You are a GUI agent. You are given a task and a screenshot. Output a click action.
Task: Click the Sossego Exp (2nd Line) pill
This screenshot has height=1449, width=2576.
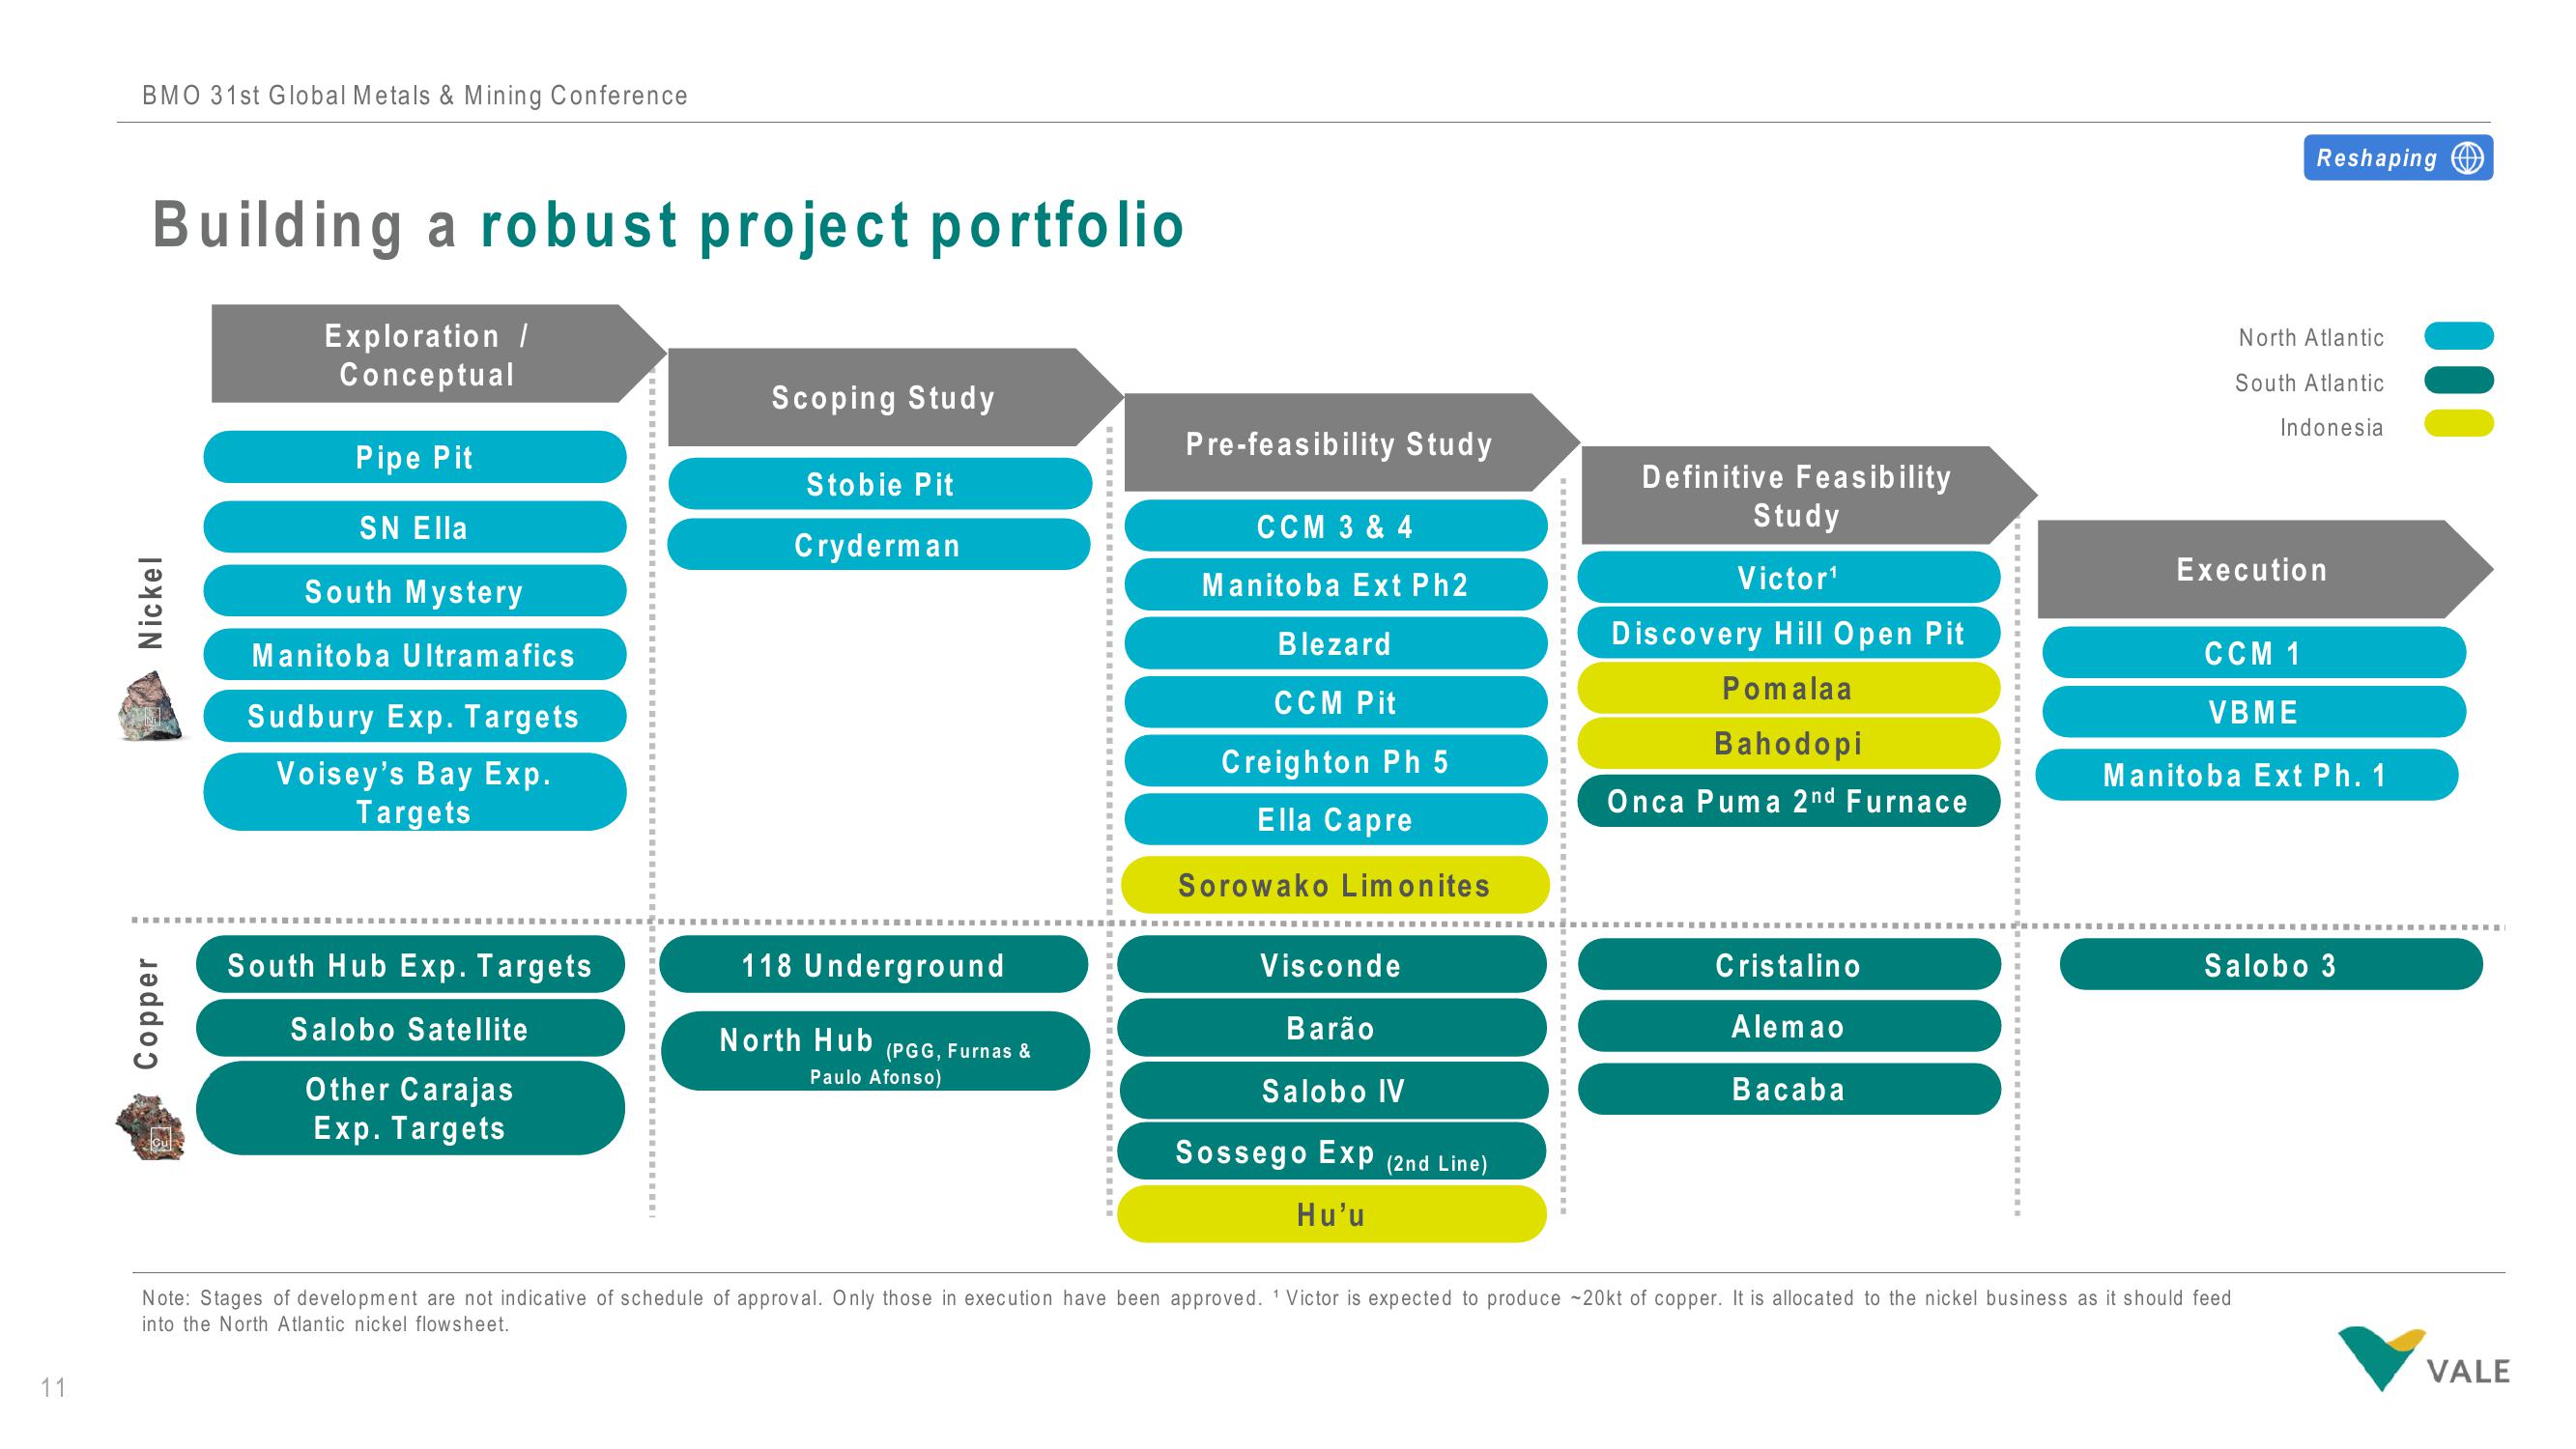pos(1332,1152)
